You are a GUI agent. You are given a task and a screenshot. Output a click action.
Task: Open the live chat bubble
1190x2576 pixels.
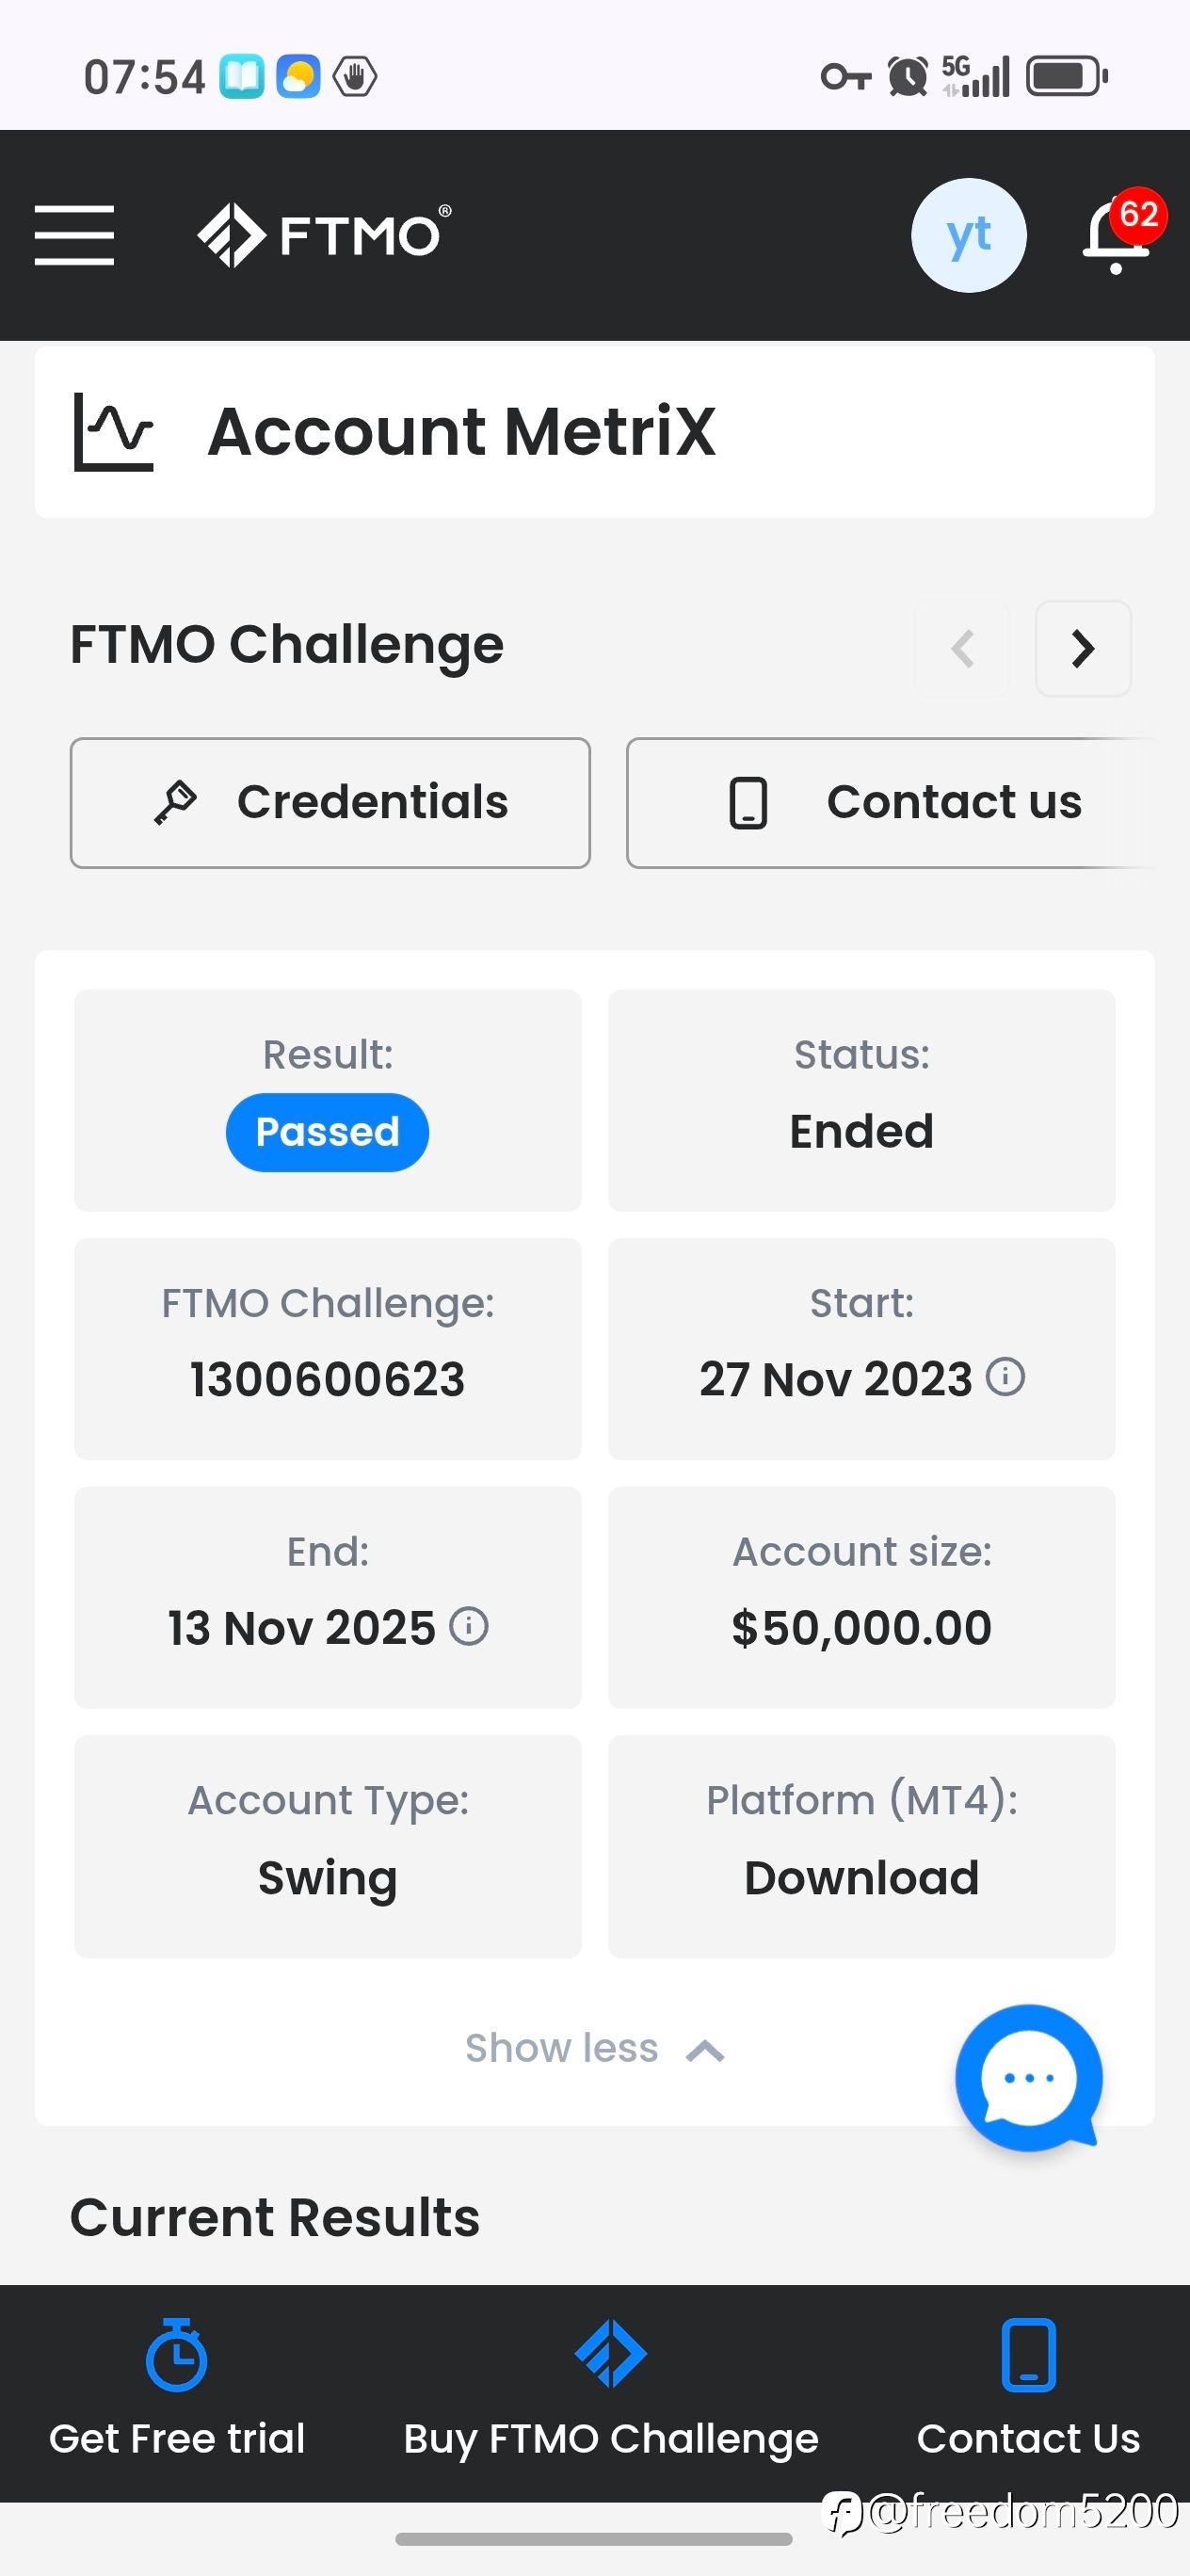tap(1028, 2077)
